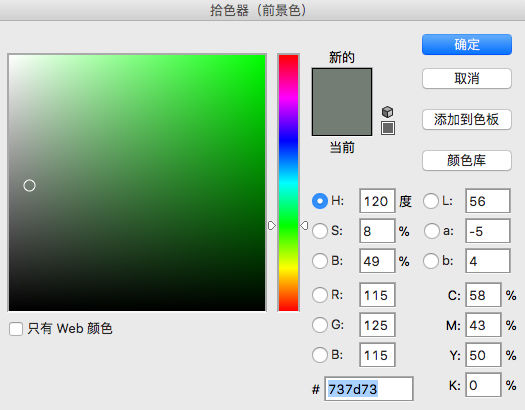The height and width of the screenshot is (410, 525).
Task: Click the G field showing 125
Action: point(377,325)
